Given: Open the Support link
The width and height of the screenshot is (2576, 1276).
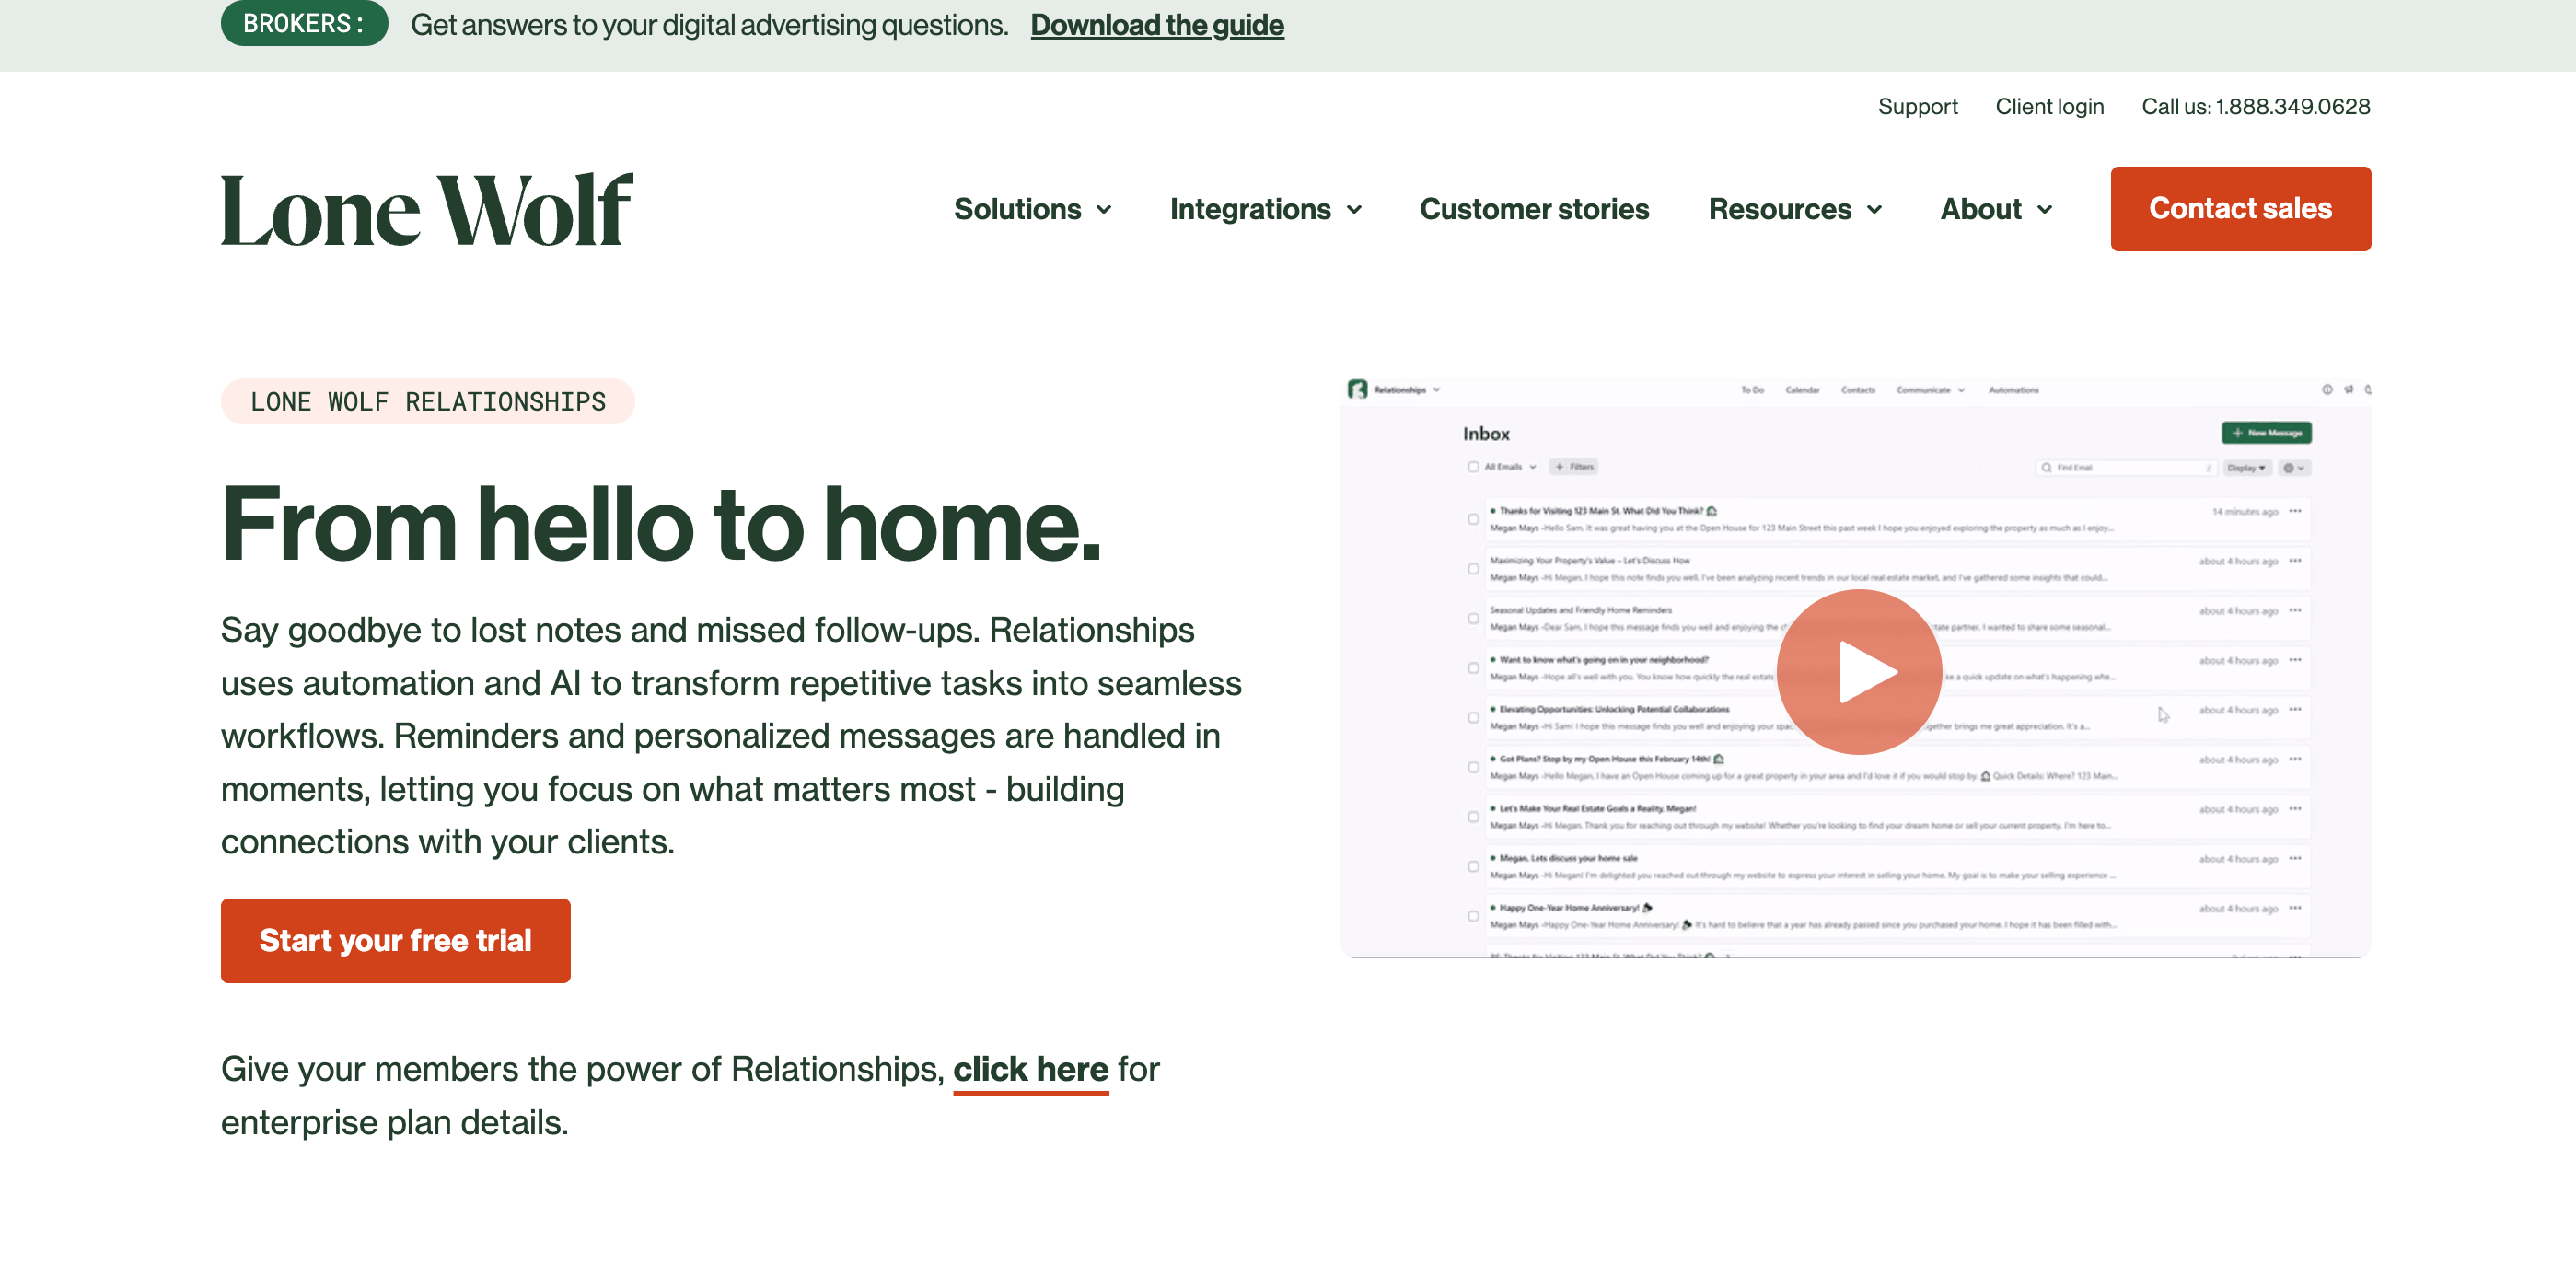Looking at the screenshot, I should pos(1917,106).
